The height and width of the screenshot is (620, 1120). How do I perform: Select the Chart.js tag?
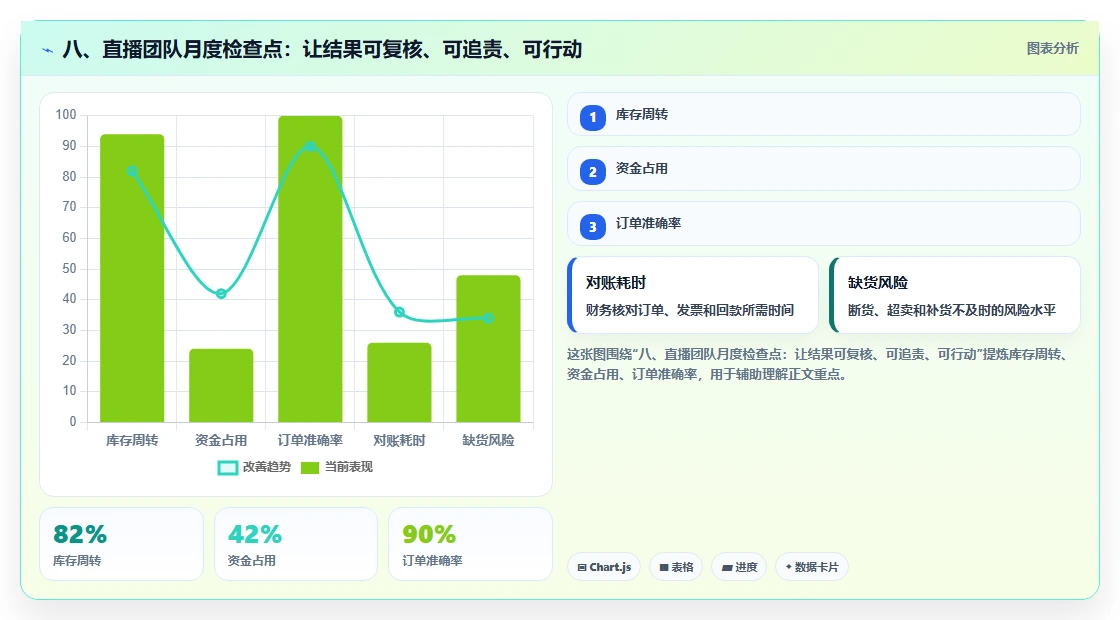tap(604, 567)
